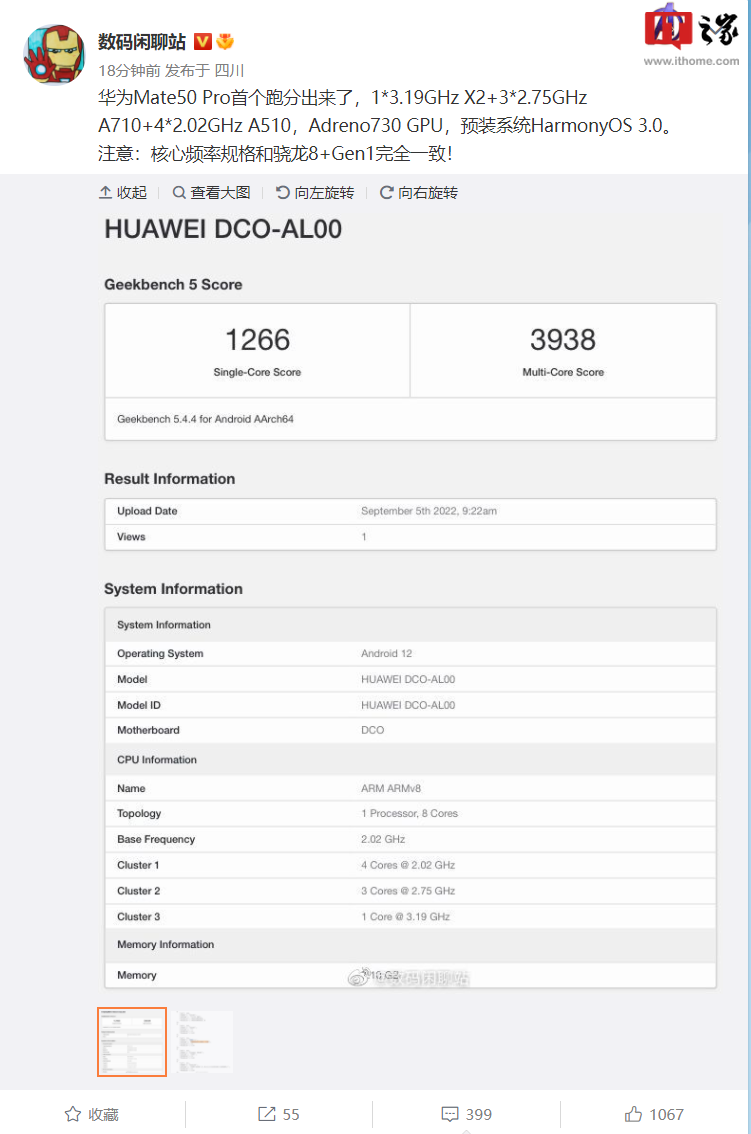Click the Base Frequency value 2.02 GHz
The height and width of the screenshot is (1134, 751).
point(383,839)
